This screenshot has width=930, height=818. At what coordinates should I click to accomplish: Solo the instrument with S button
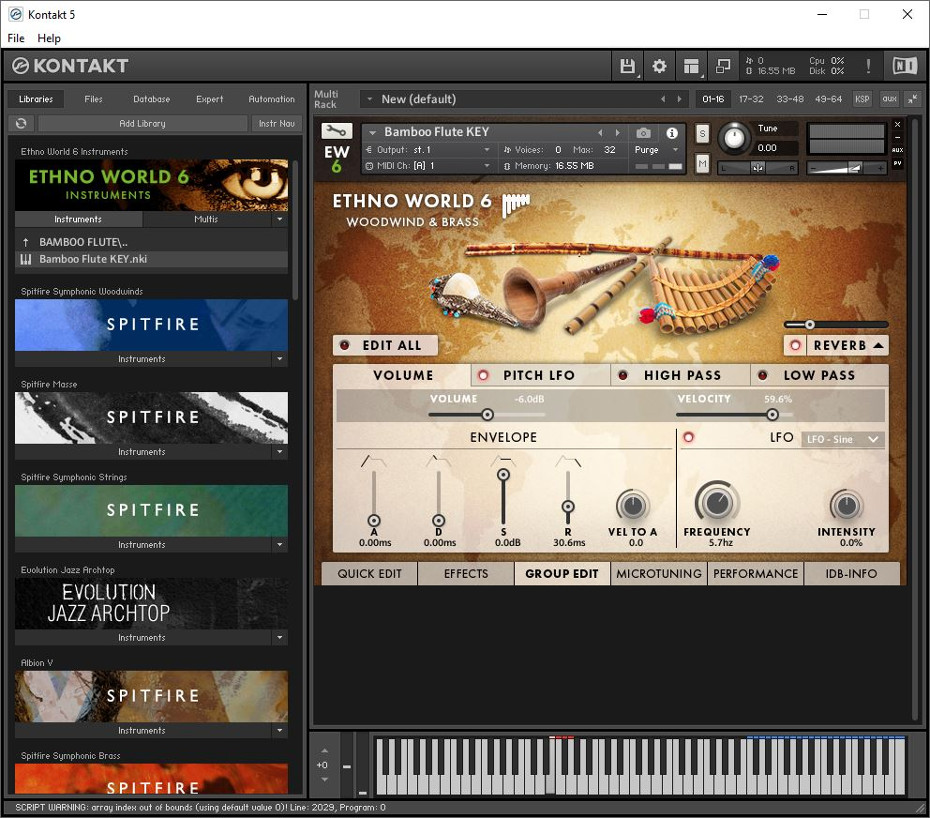point(702,133)
